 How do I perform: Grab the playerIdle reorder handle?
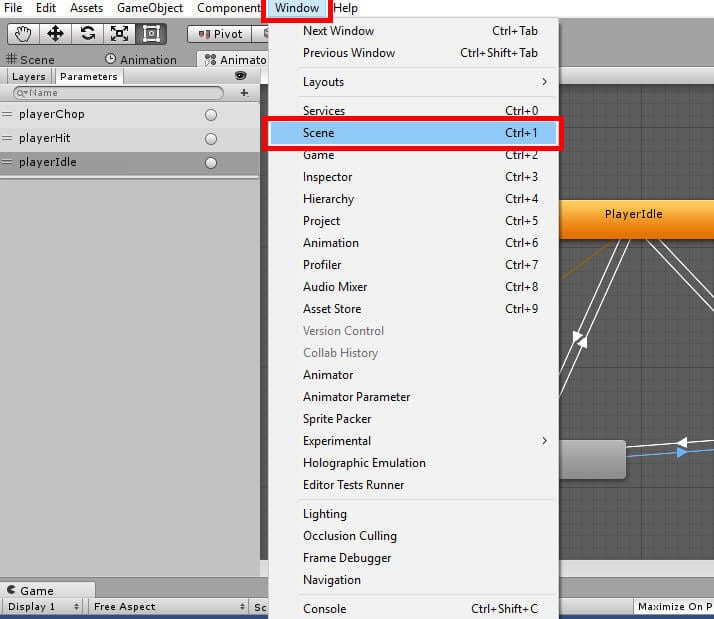7,162
